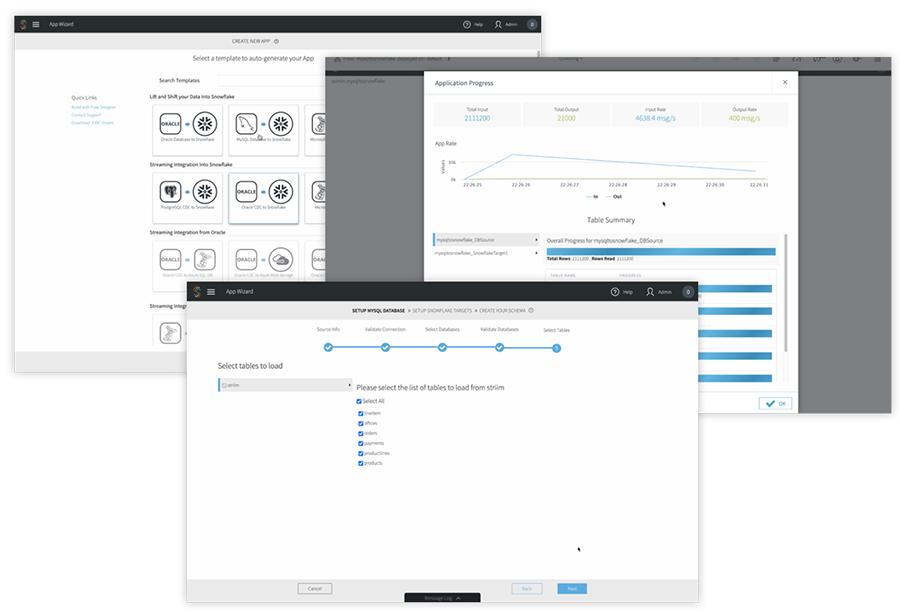900x613 pixels.
Task: Click the notification count badge in the Create New App window
Action: pos(532,24)
